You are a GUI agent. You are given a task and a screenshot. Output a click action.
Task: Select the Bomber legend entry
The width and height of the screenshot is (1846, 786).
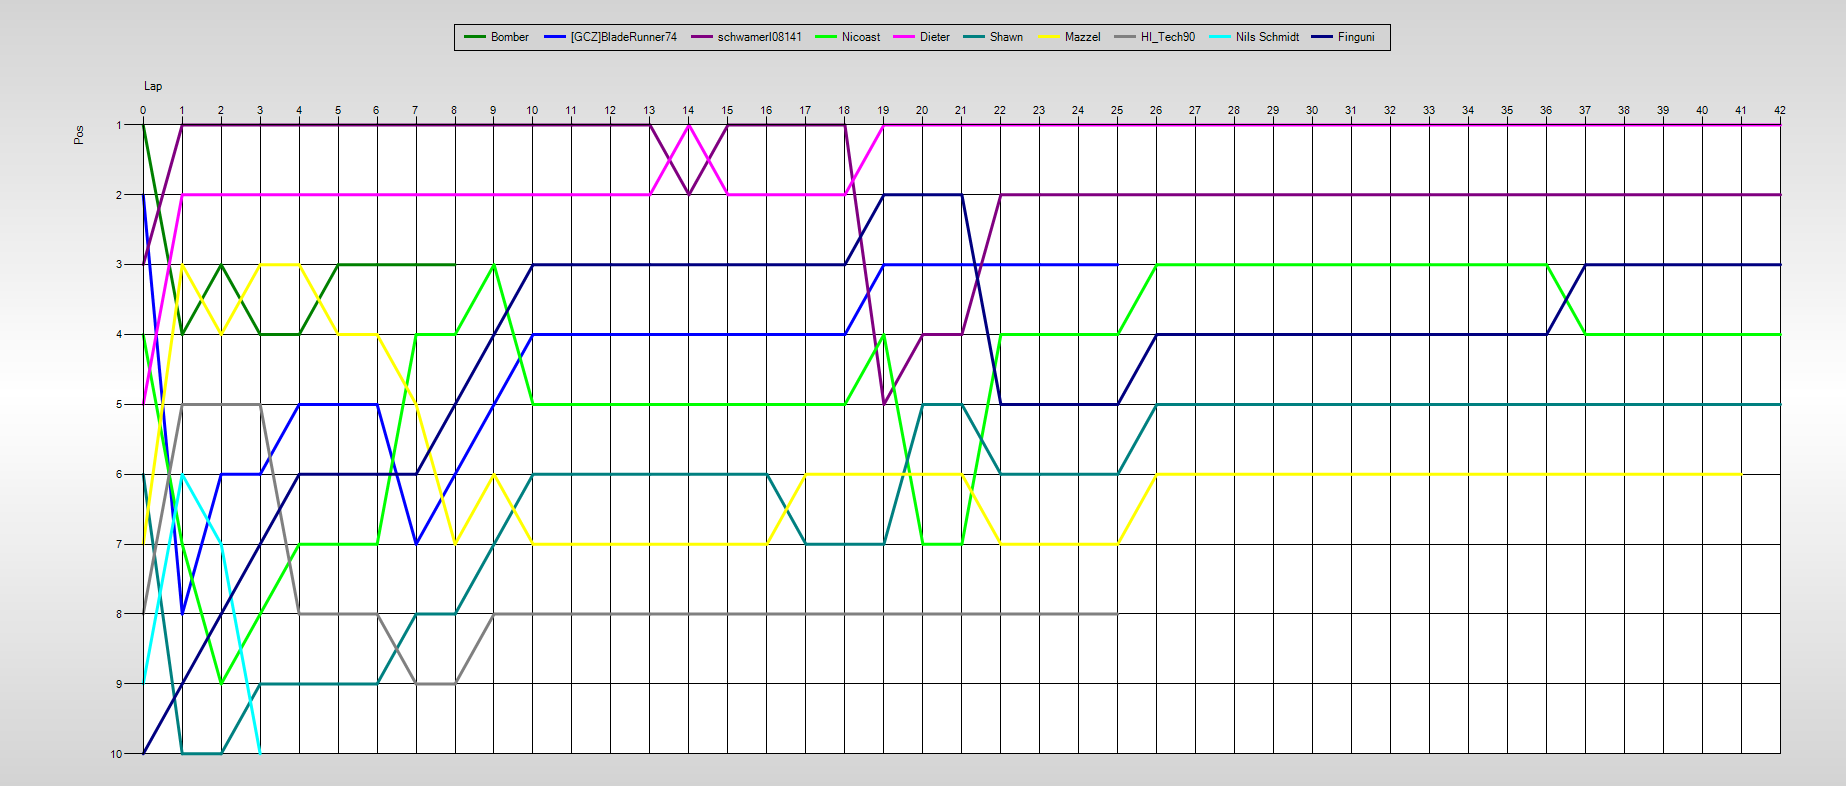pos(497,37)
